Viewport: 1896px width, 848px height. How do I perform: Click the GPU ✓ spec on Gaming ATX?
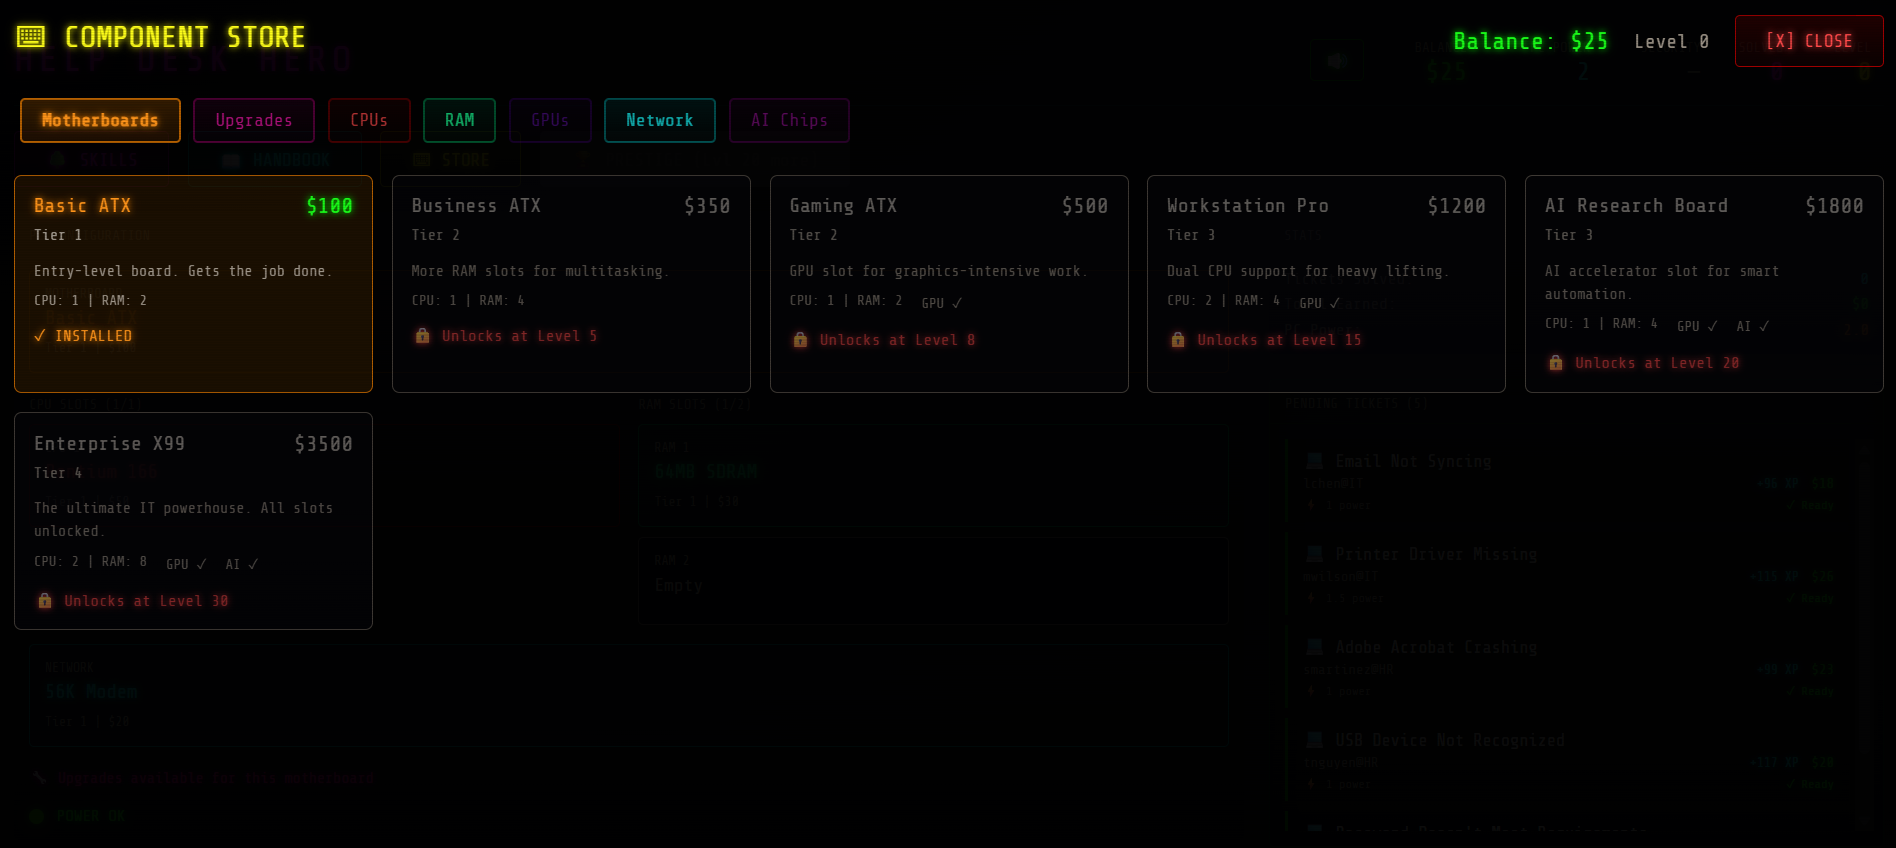942,303
